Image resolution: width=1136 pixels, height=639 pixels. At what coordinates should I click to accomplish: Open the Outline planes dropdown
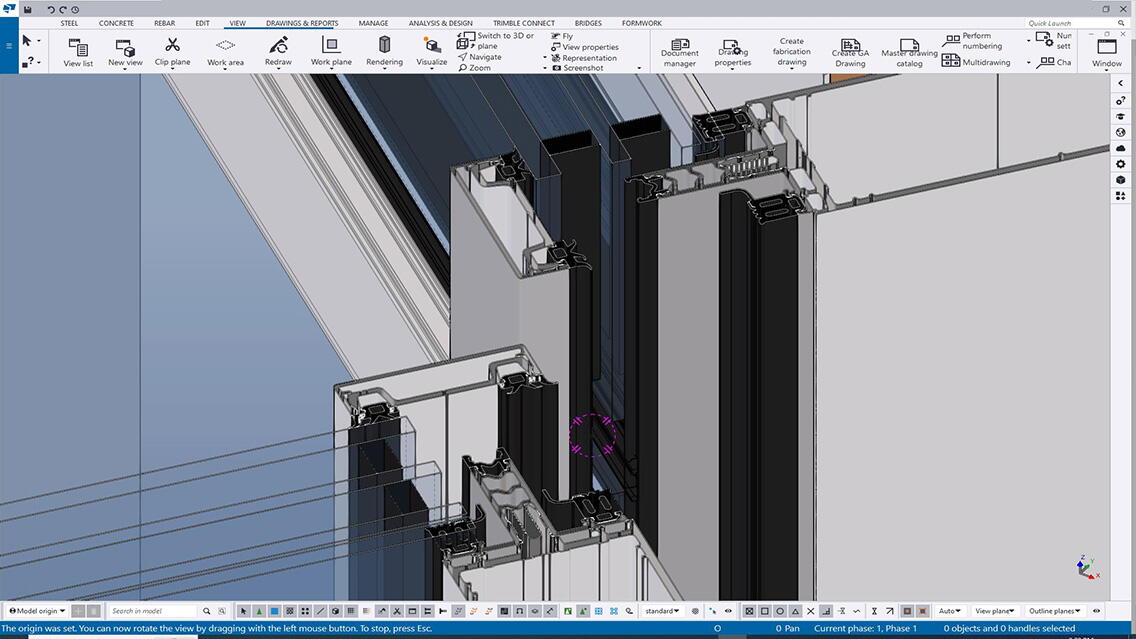pos(1055,611)
